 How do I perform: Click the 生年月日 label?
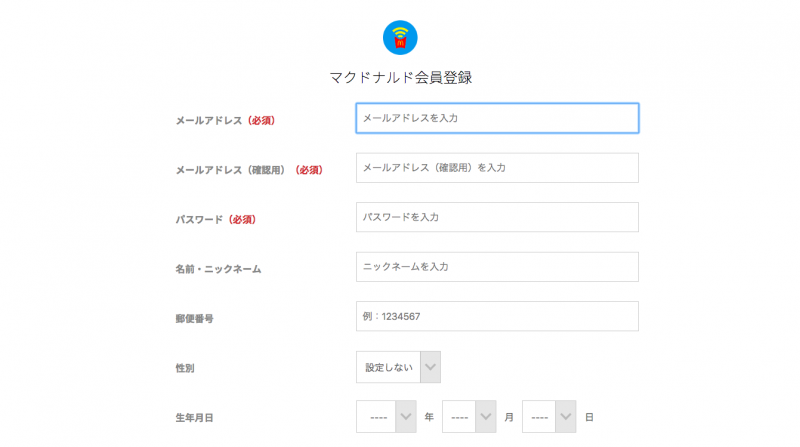point(194,417)
